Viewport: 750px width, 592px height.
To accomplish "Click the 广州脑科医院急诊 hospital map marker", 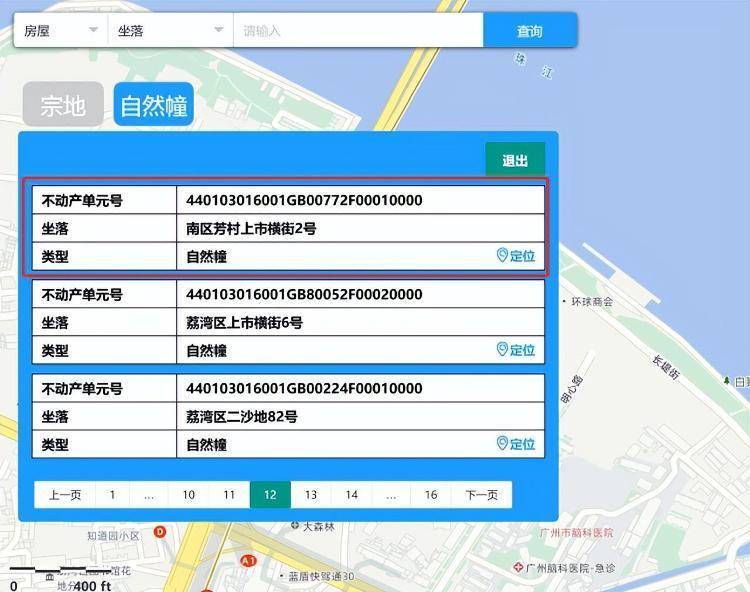I will (518, 568).
